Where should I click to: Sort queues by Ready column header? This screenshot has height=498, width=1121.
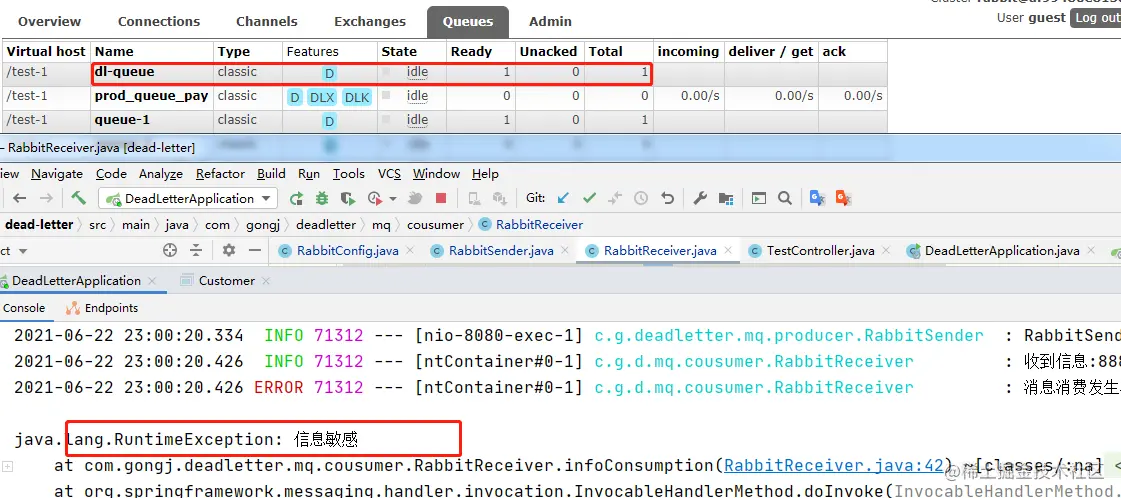[x=471, y=51]
